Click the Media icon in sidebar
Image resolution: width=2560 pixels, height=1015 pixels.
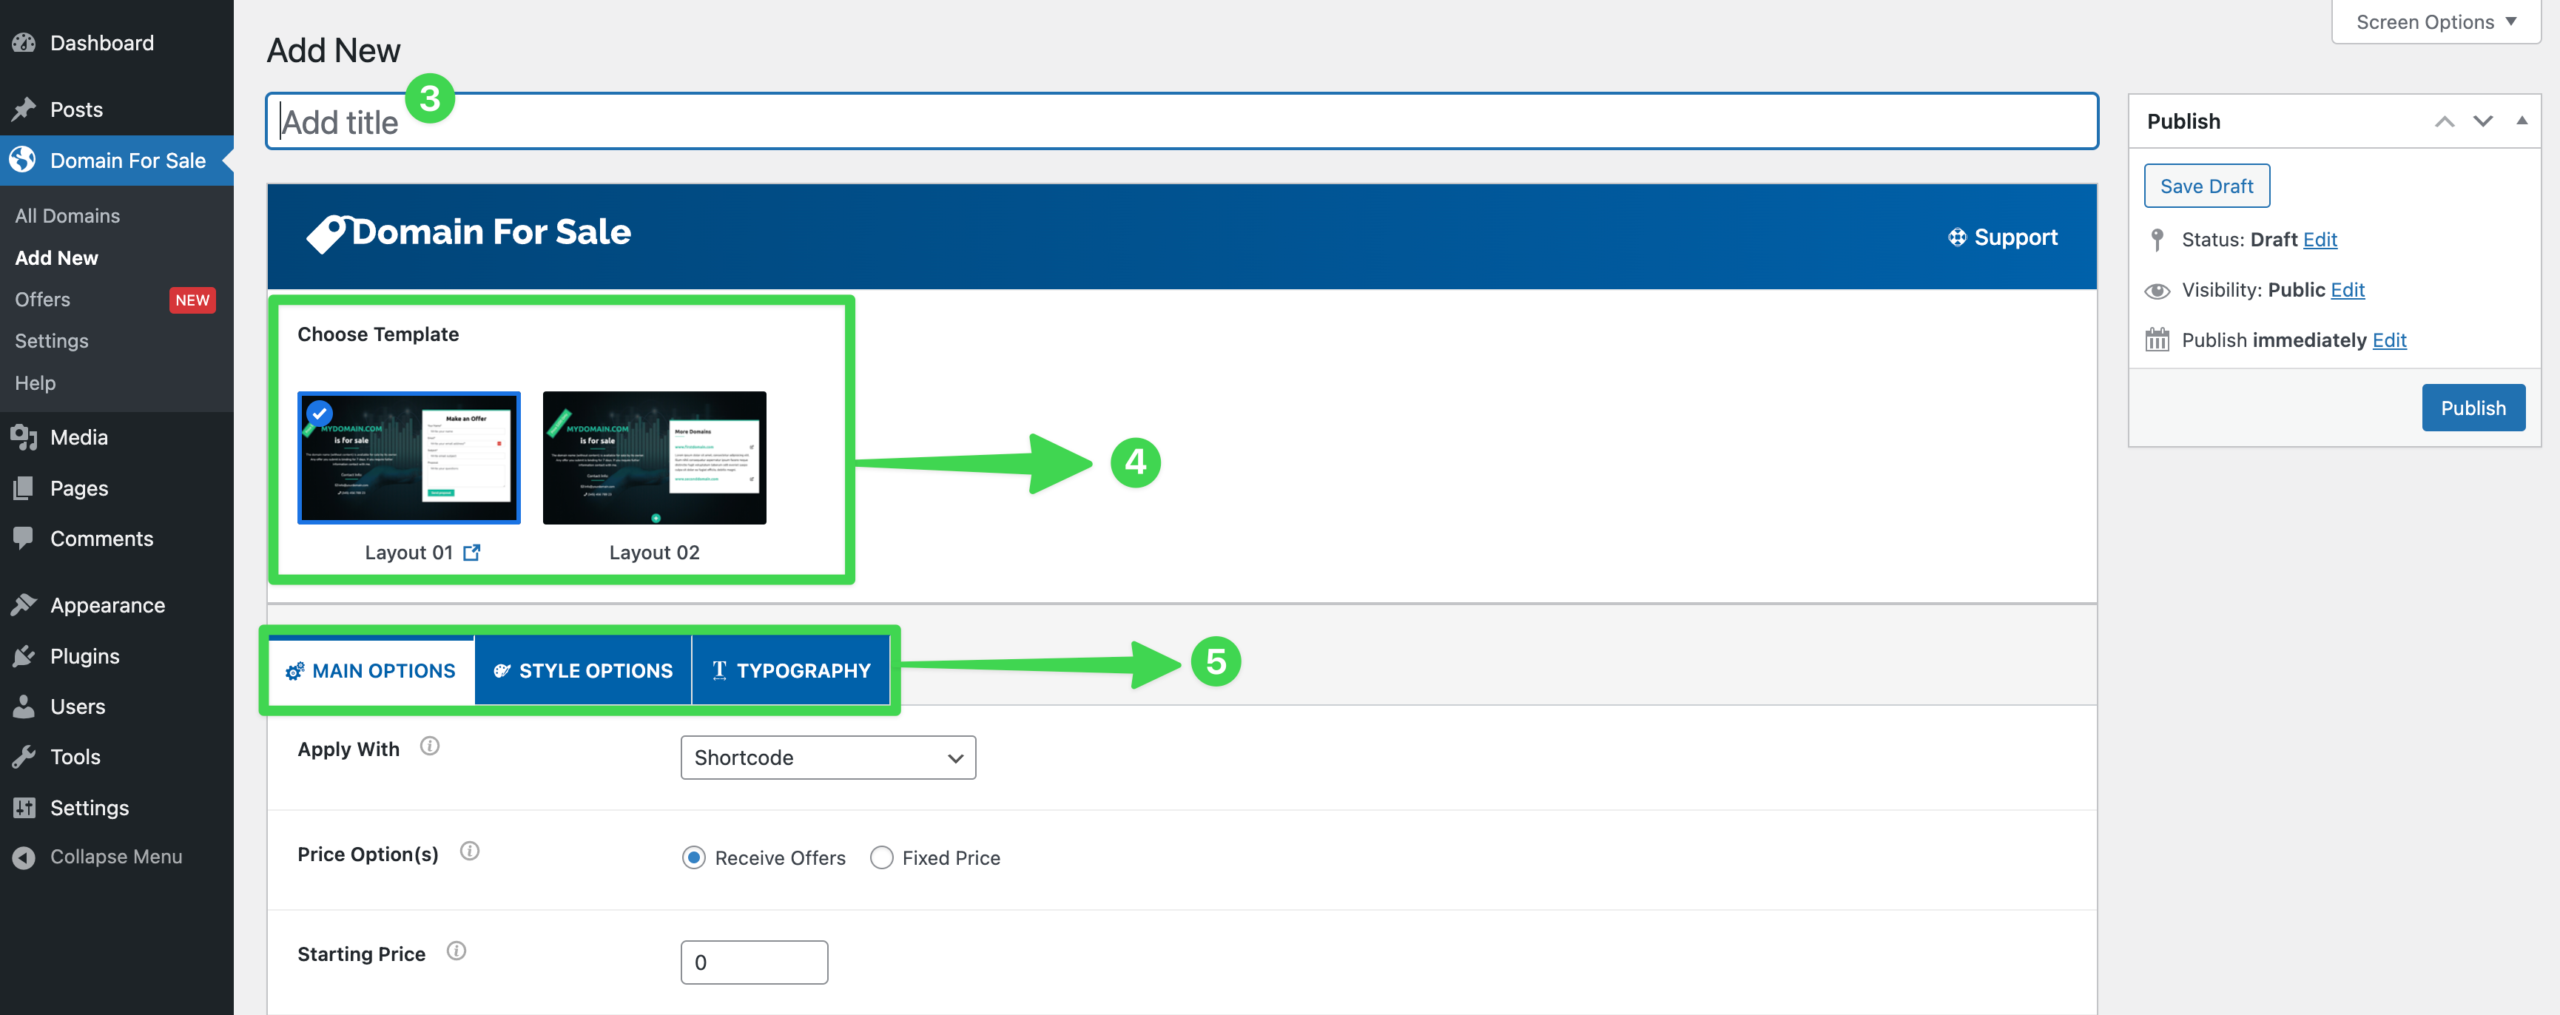point(24,437)
